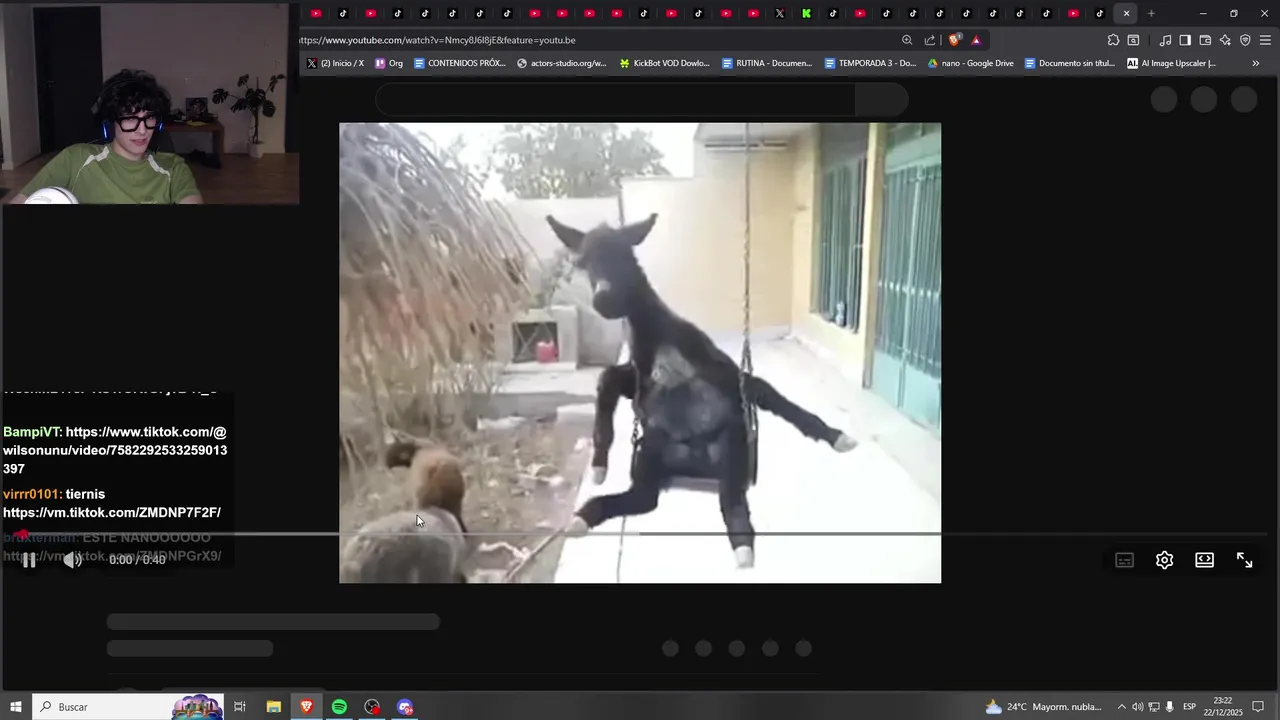Screen dimensions: 1280x720
Task: Open the 'AI Image Upscaler' bookmark
Action: (x=1171, y=63)
